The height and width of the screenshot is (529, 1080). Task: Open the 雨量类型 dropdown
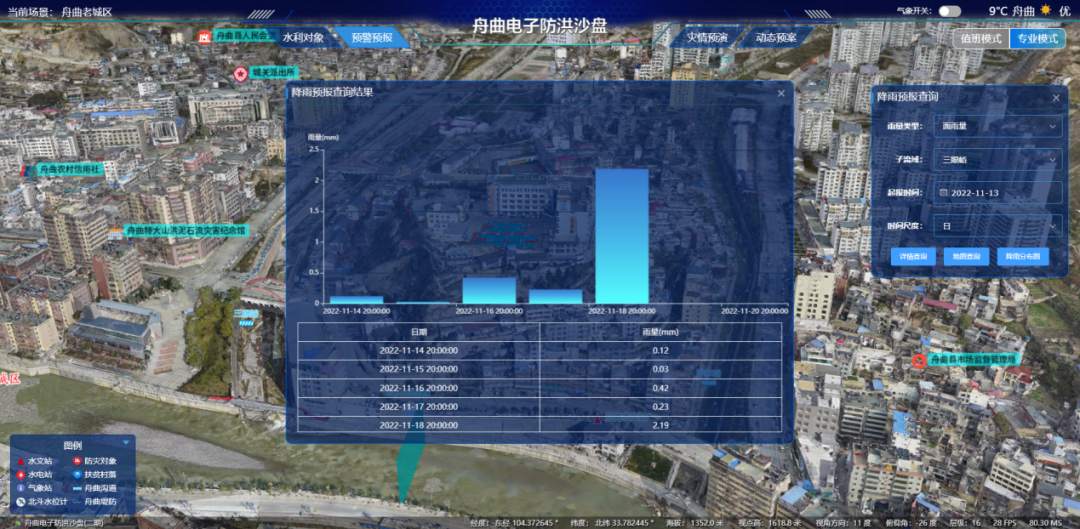[x=996, y=127]
